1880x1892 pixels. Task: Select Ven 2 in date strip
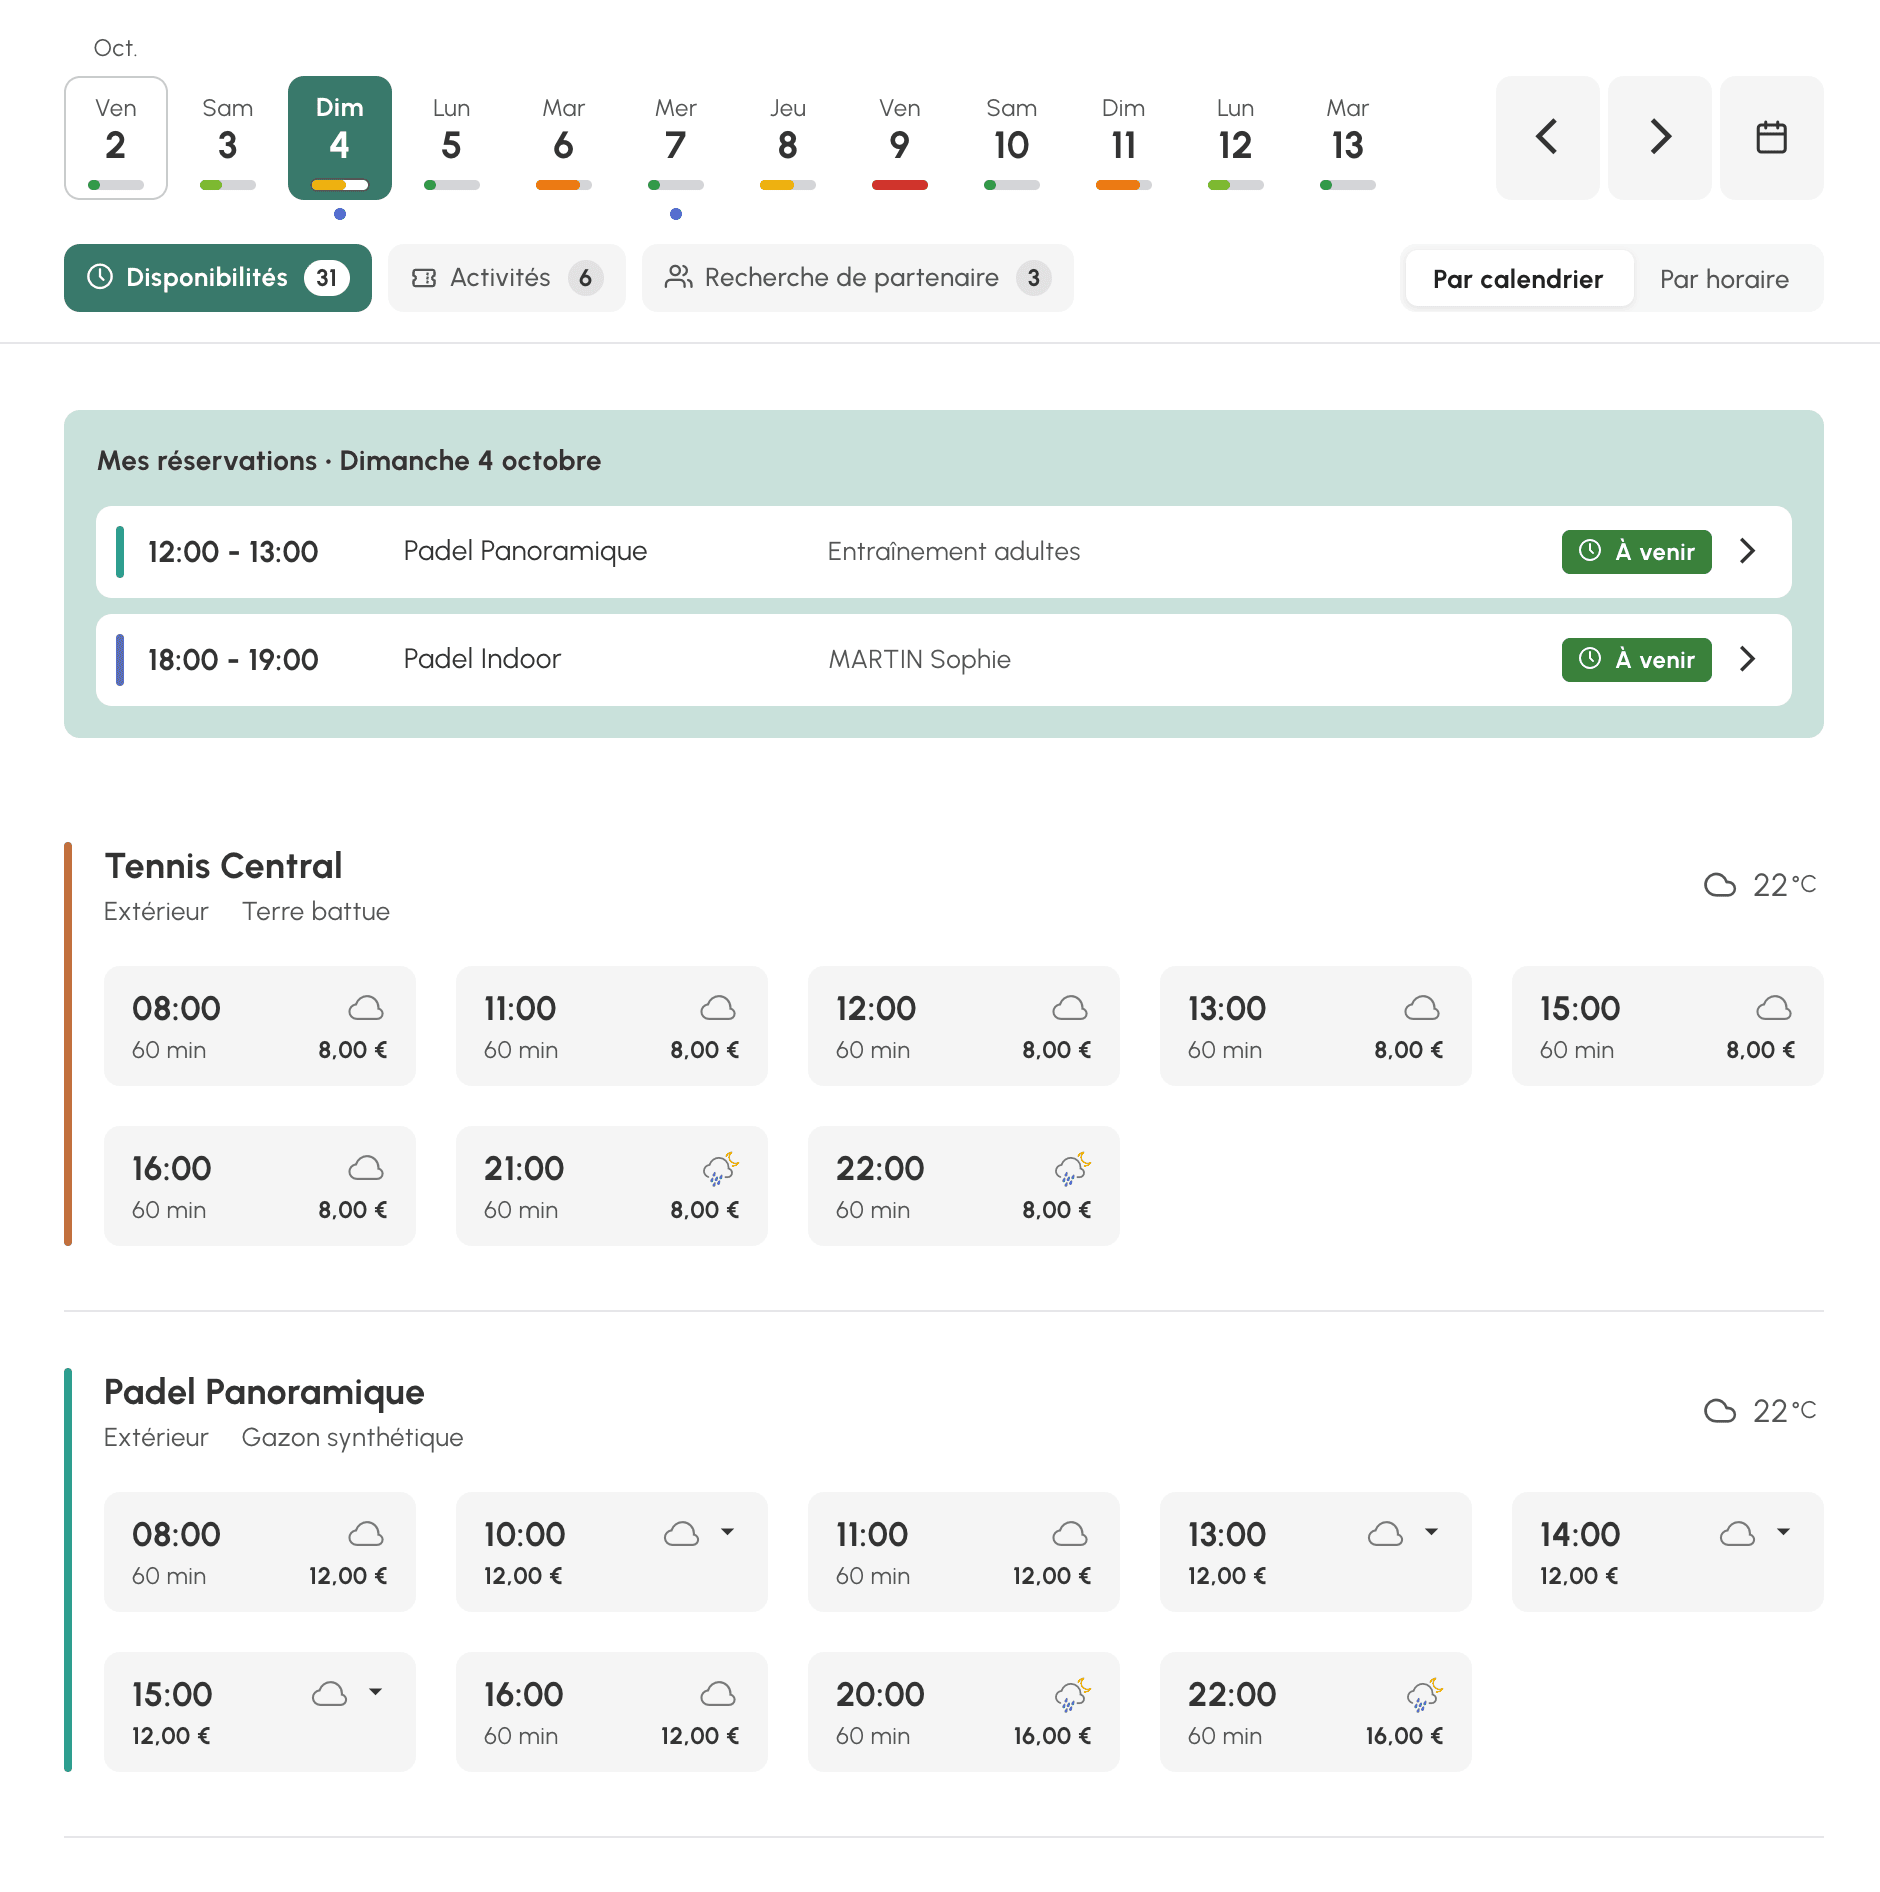116,138
